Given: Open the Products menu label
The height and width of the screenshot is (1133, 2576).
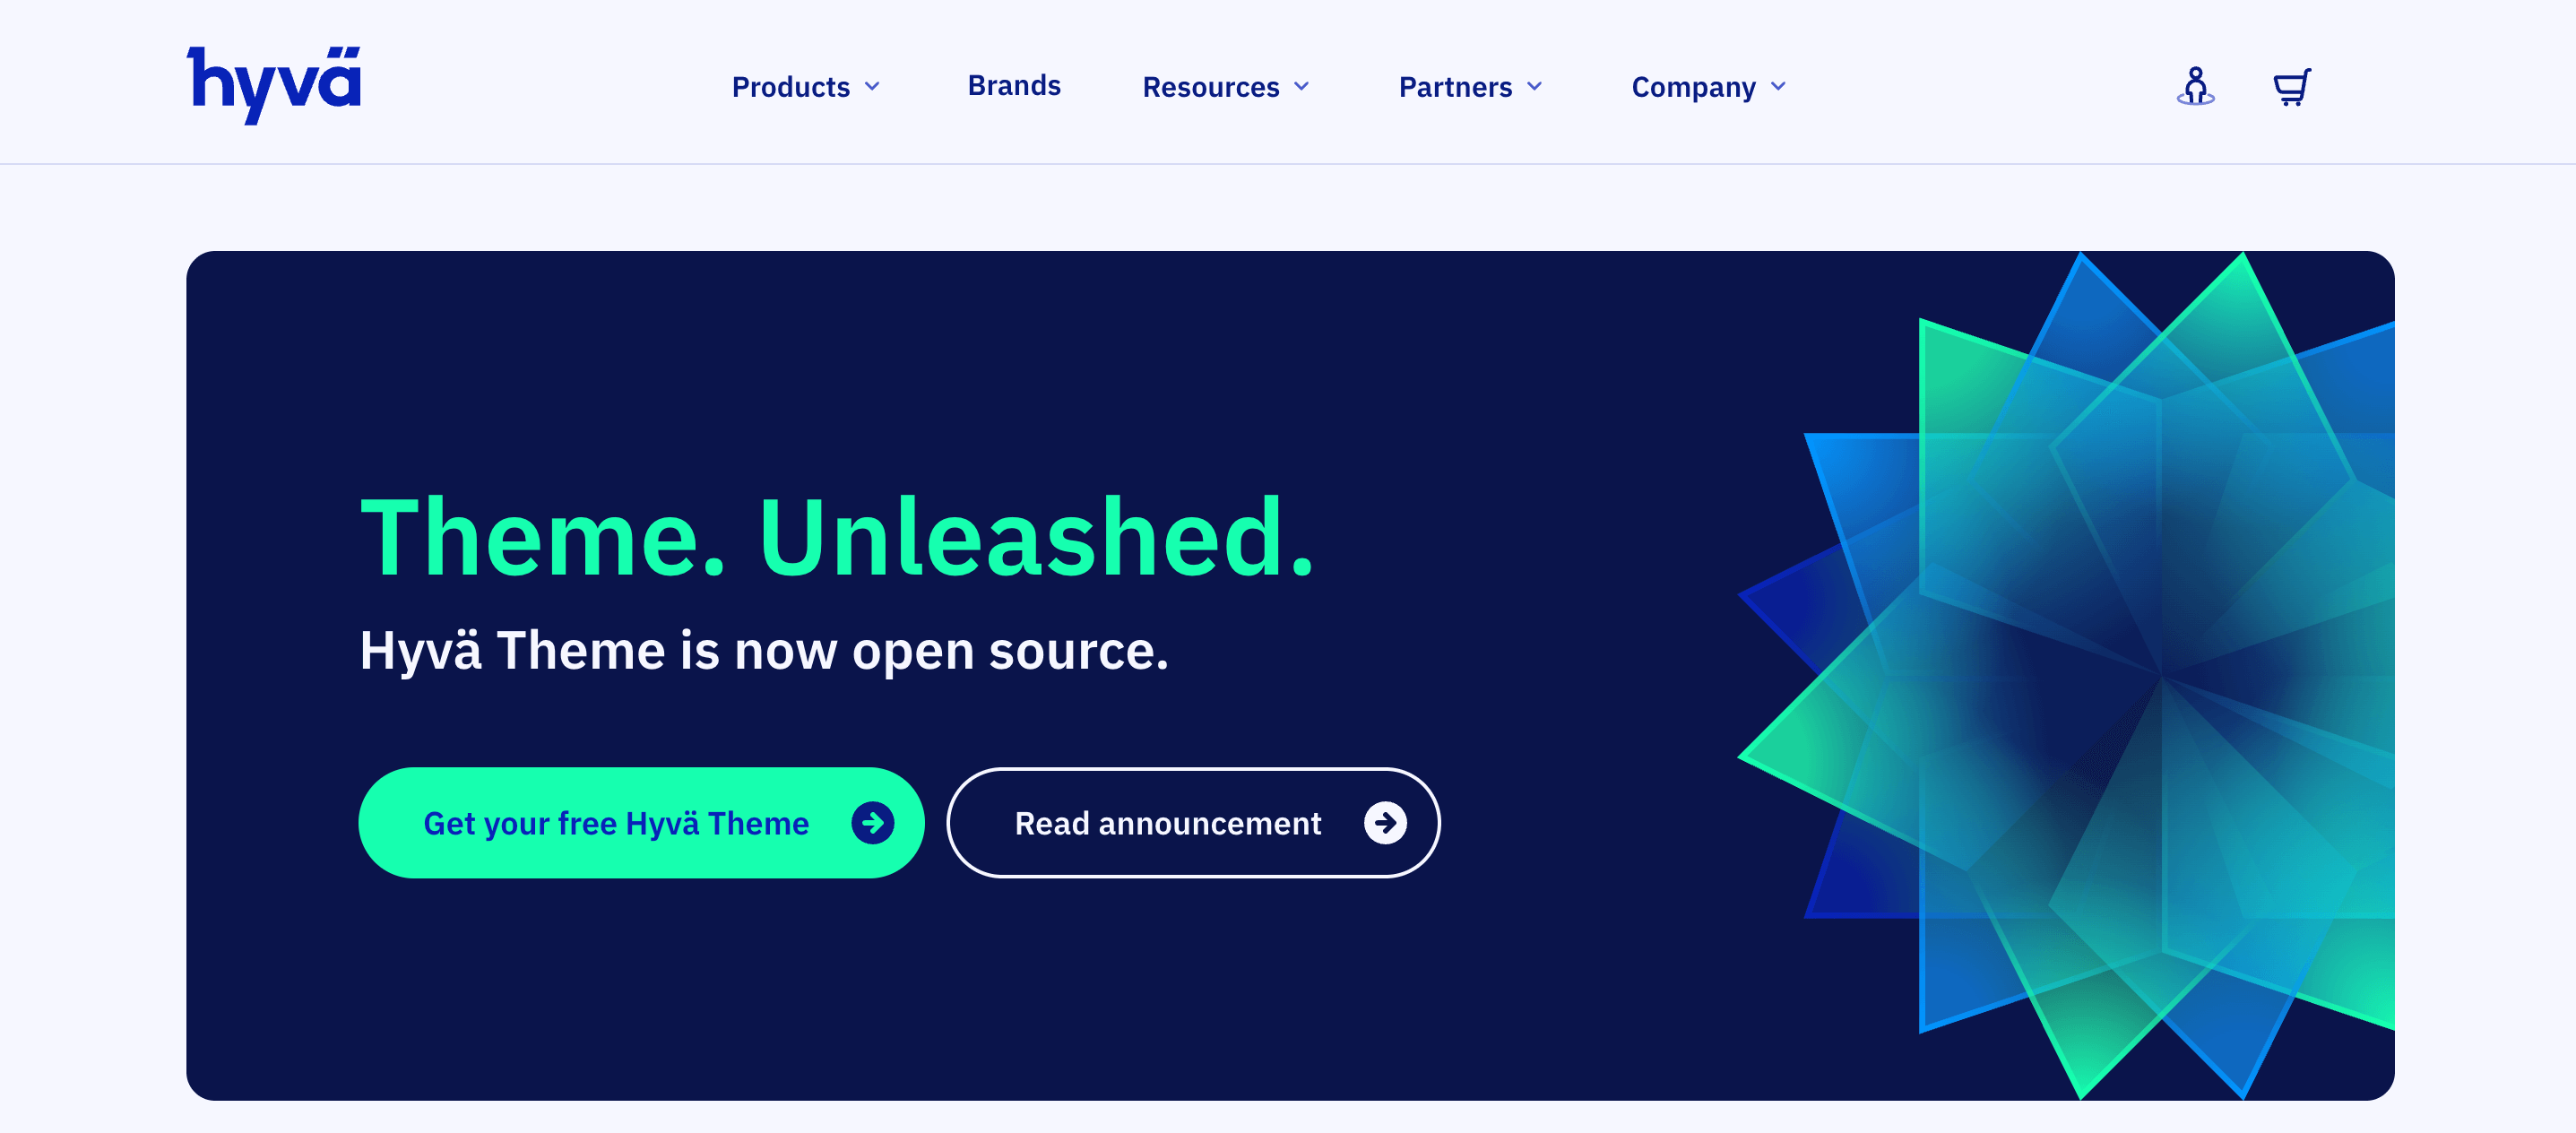Looking at the screenshot, I should (x=790, y=87).
